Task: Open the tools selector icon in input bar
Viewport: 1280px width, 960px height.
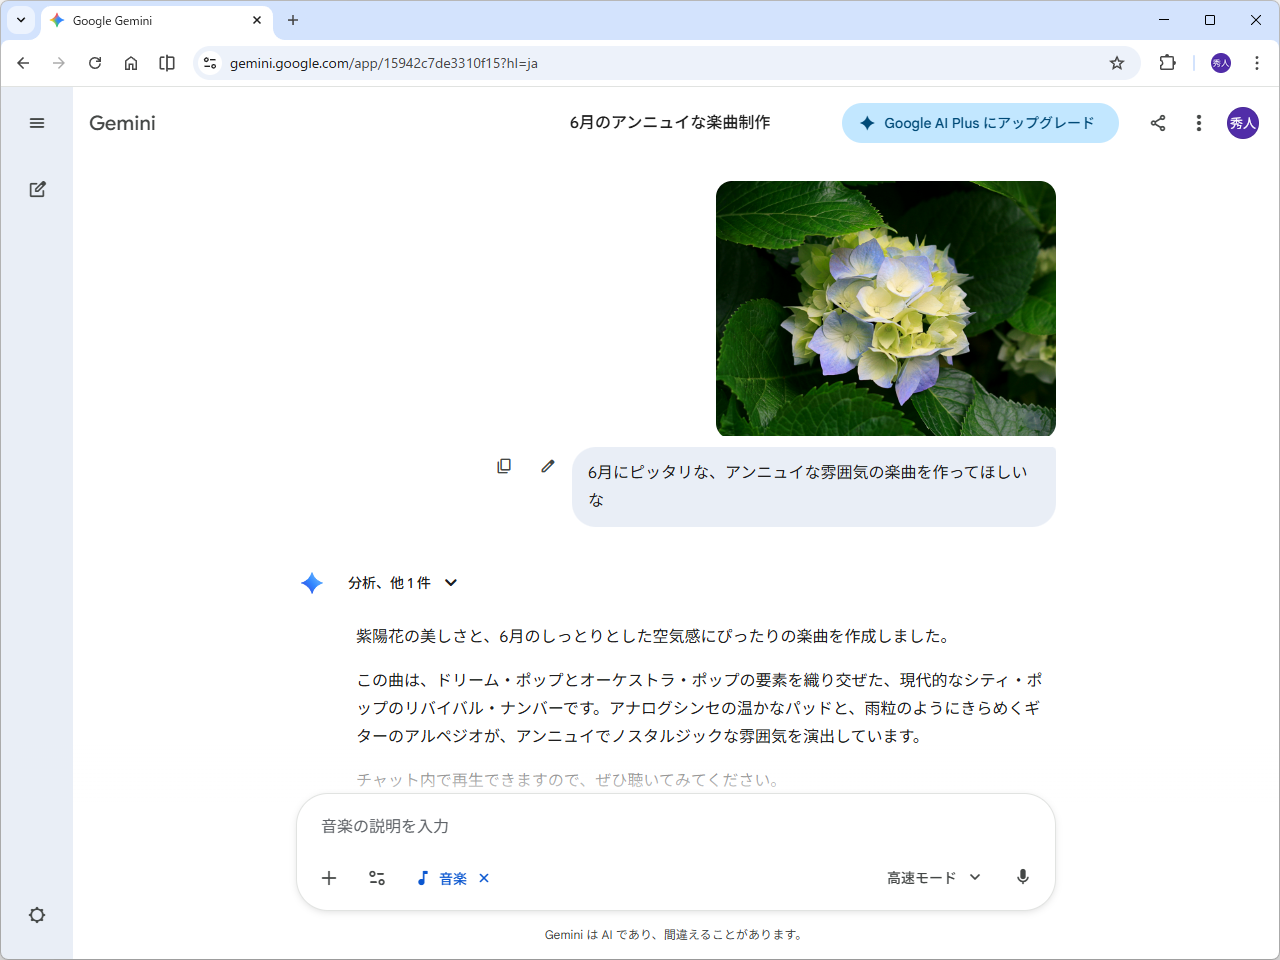Action: point(377,877)
